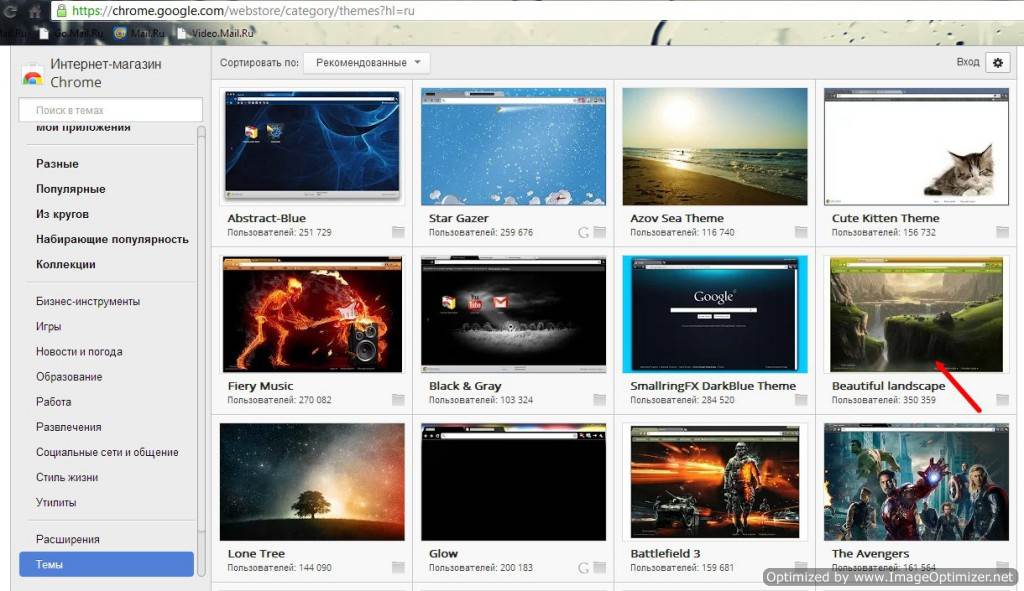Select the Образование category
Screen dimensions: 1024x591
click(69, 377)
